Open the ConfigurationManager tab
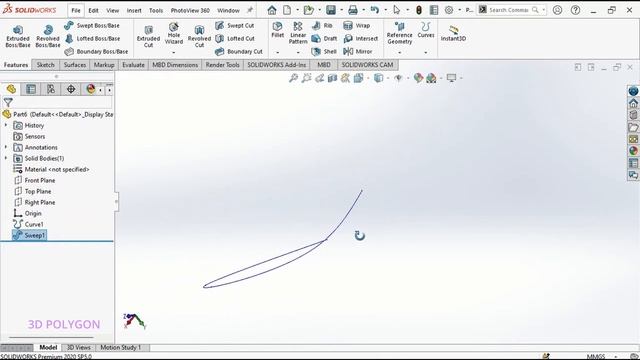The image size is (640, 360). 51,89
